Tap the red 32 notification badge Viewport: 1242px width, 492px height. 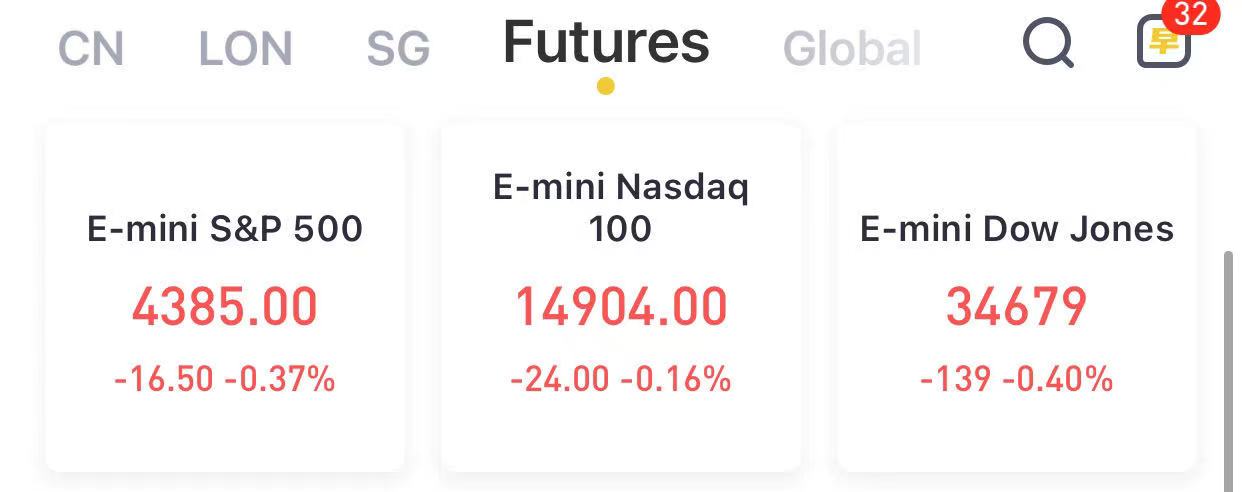point(1192,15)
